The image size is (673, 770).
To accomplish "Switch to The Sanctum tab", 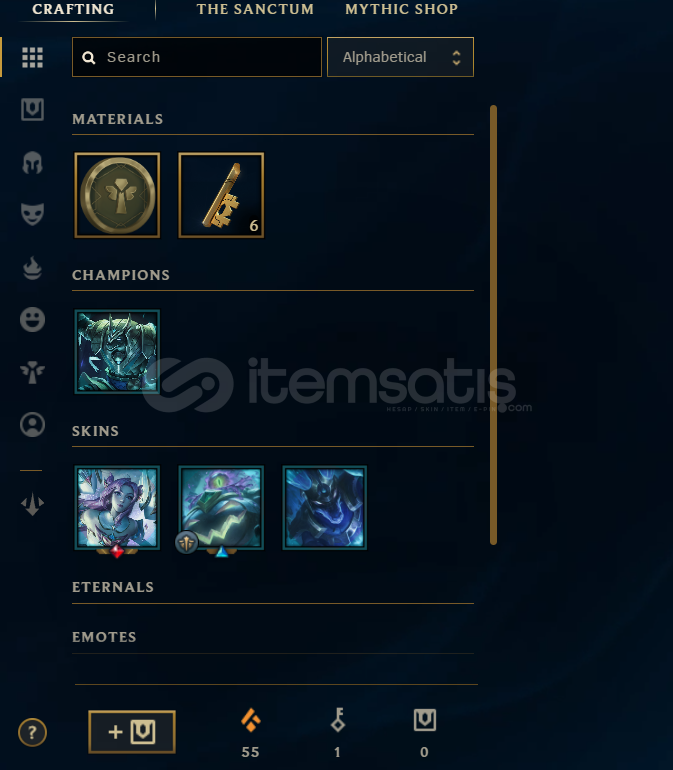I will coord(255,9).
